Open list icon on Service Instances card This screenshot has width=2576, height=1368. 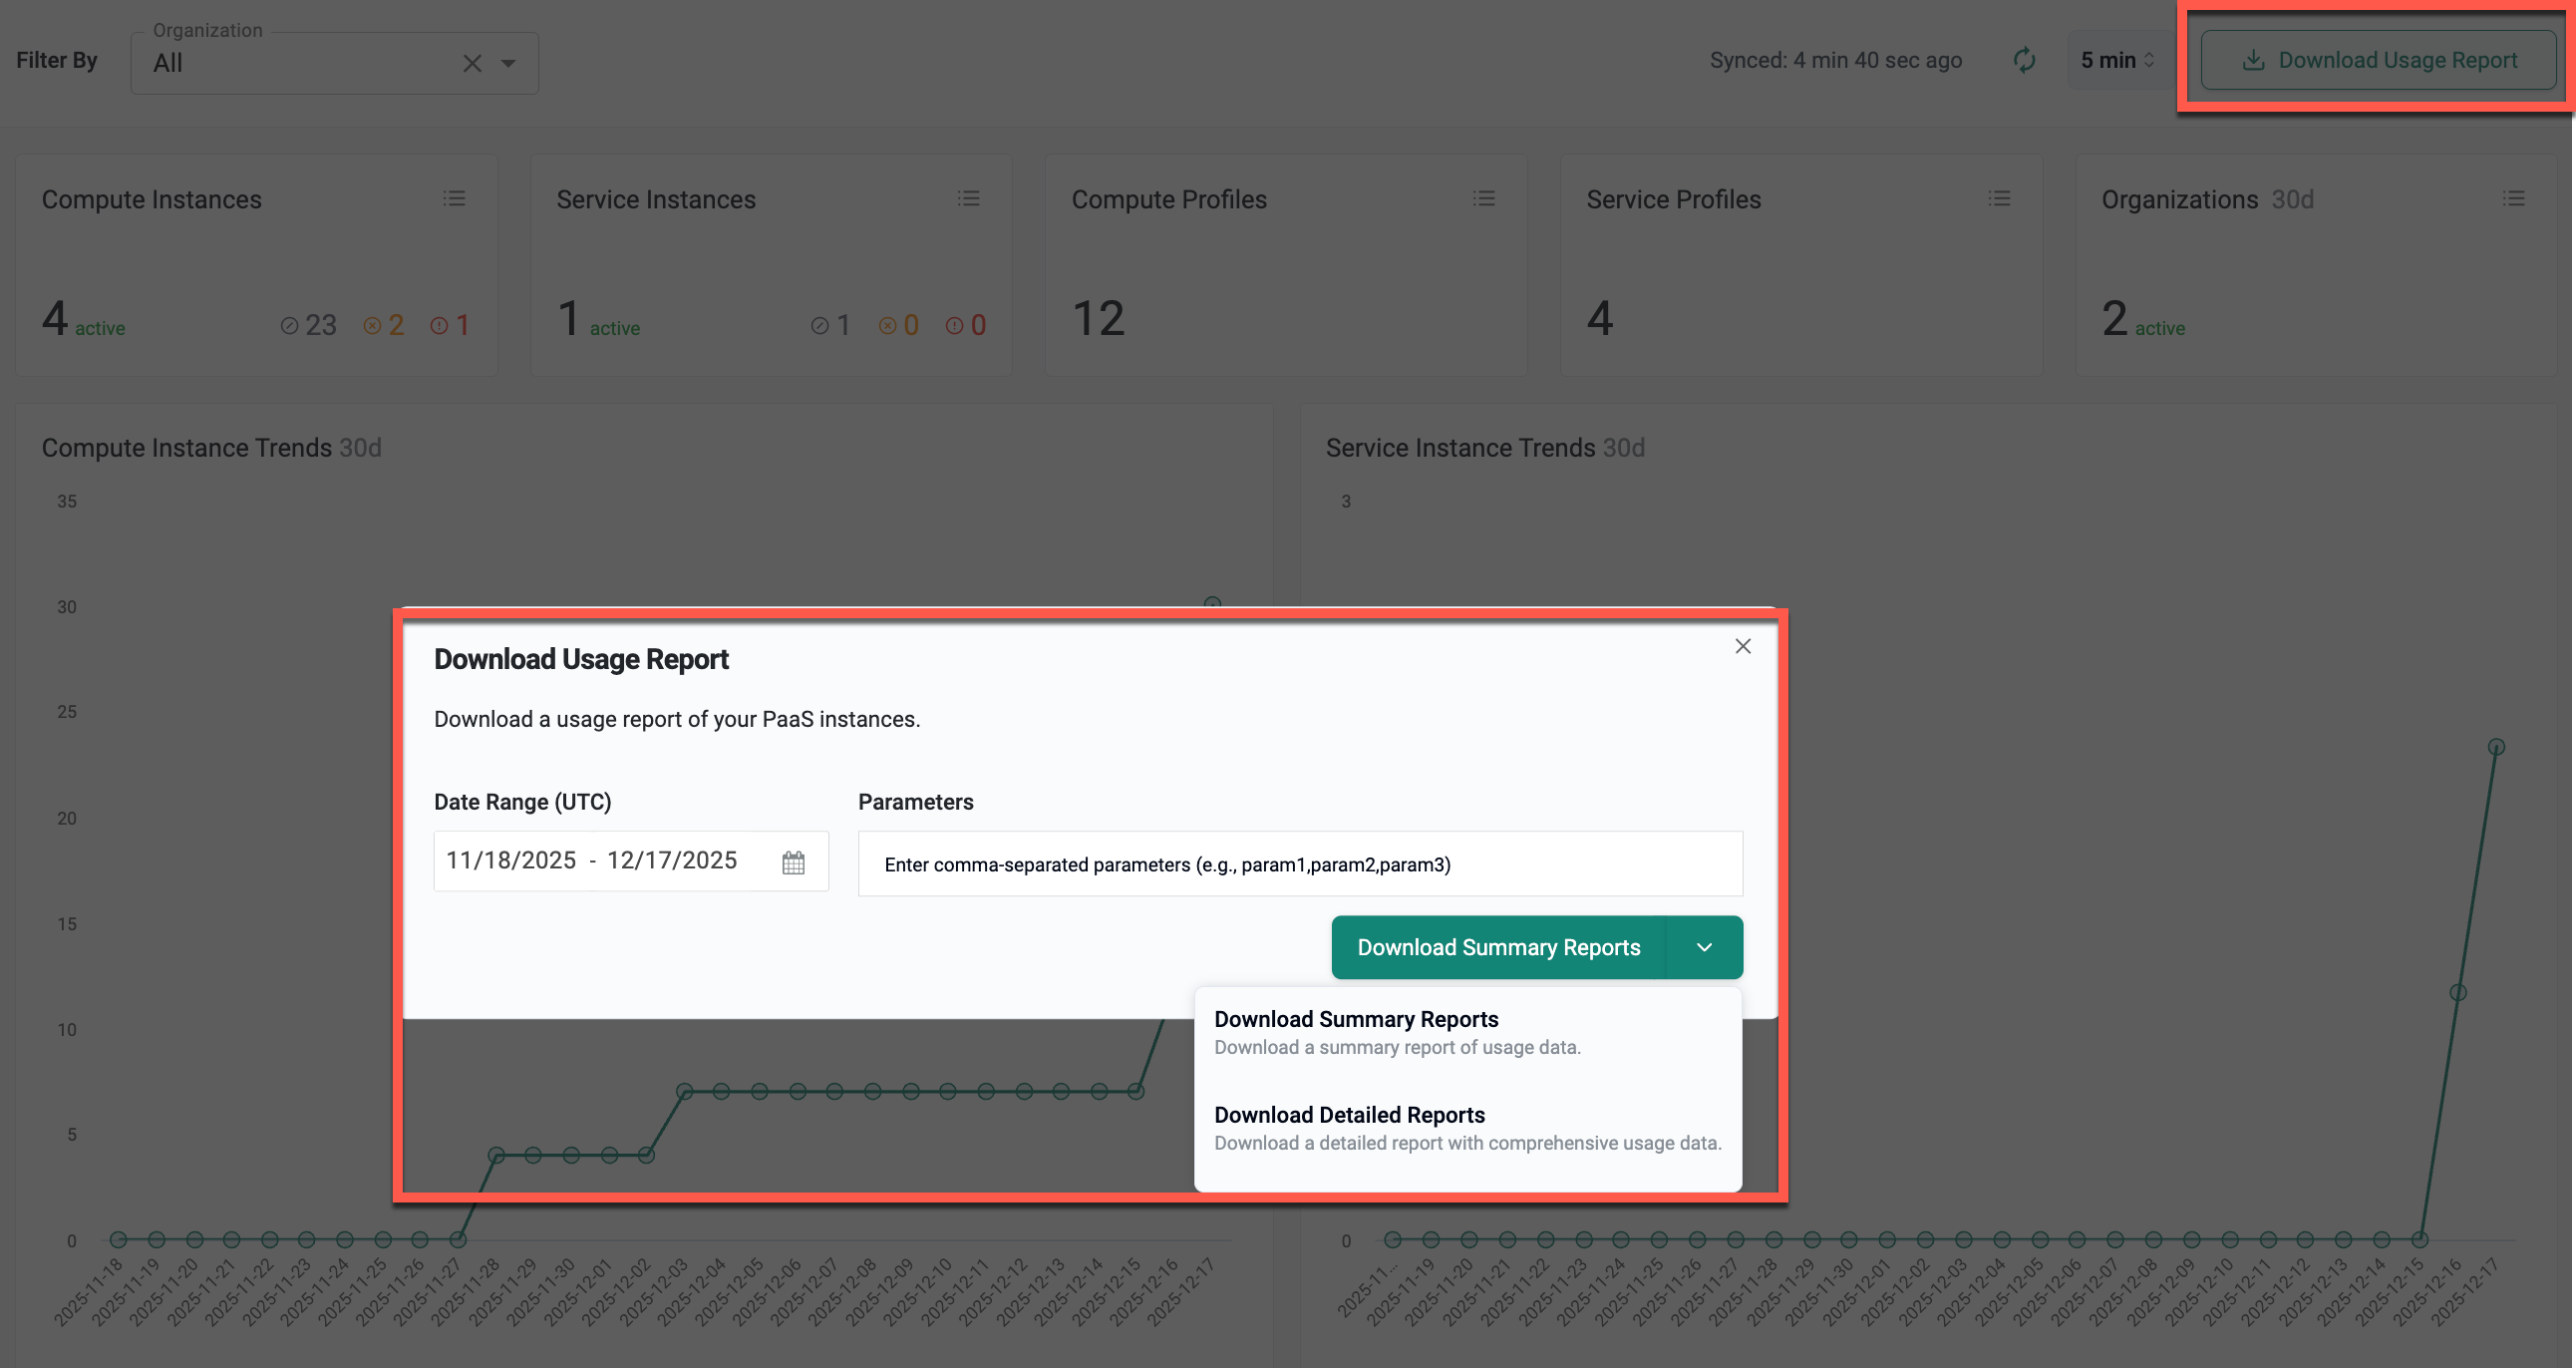[968, 198]
